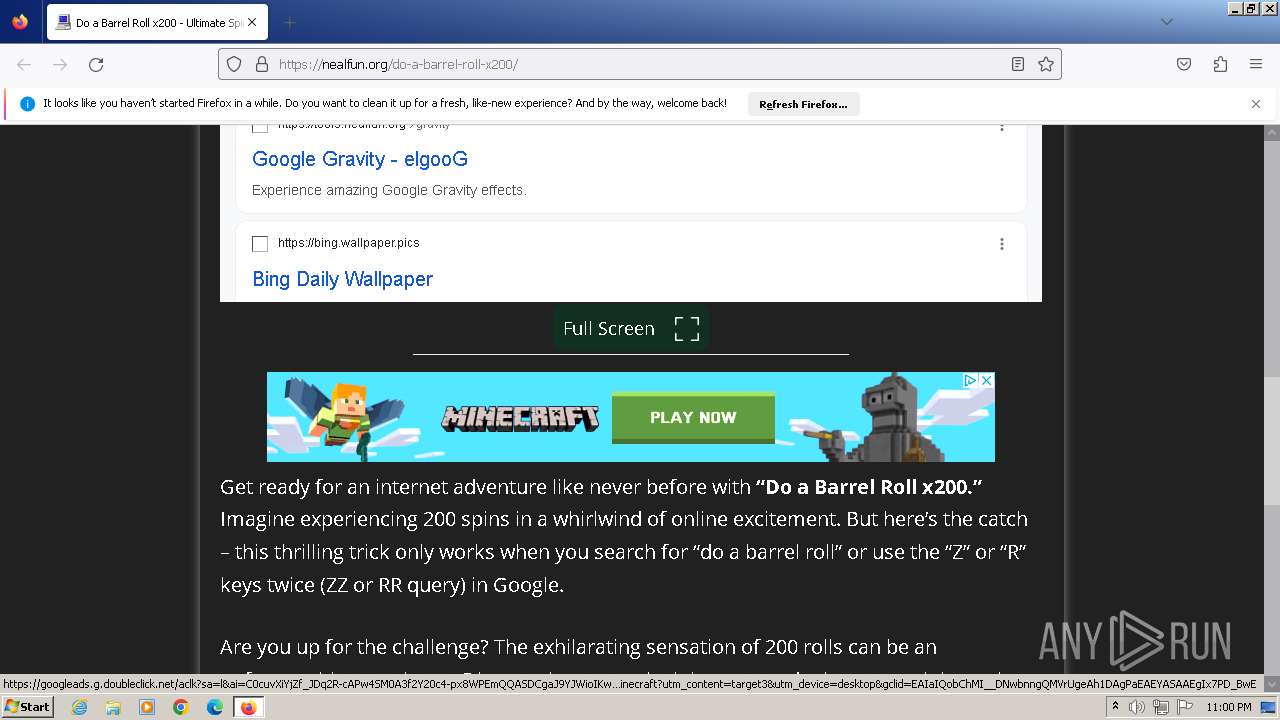Screen dimensions: 1280x720
Task: Toggle reader view in the address bar
Action: [x=1018, y=64]
